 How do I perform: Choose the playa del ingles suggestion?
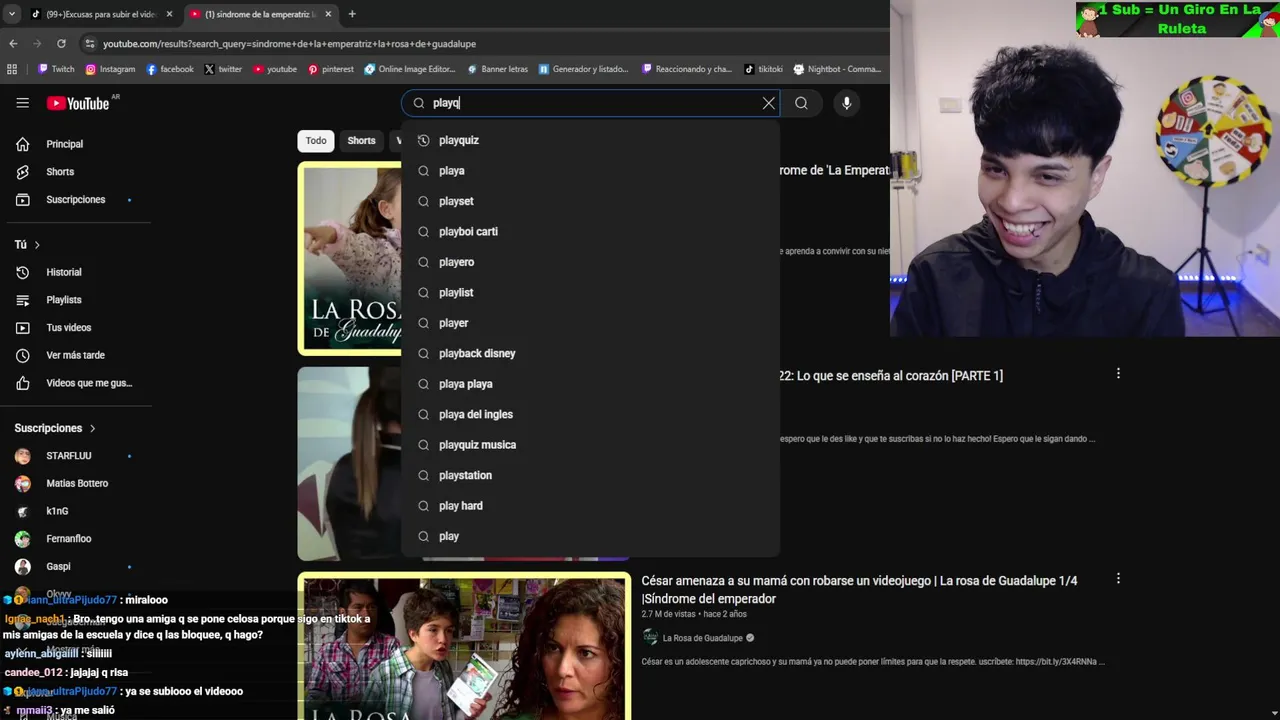click(x=590, y=415)
